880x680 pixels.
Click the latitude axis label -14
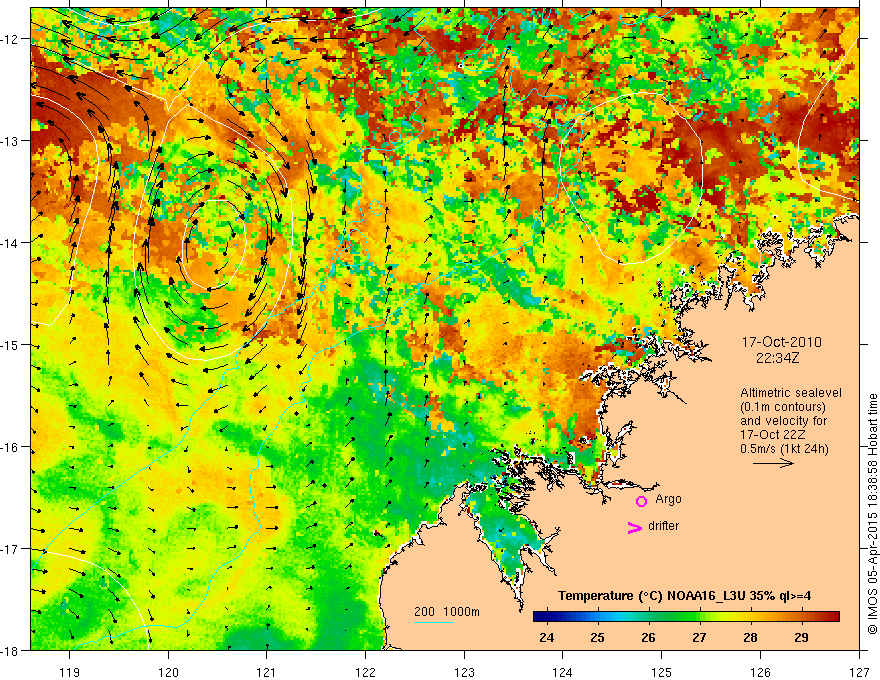pos(11,243)
